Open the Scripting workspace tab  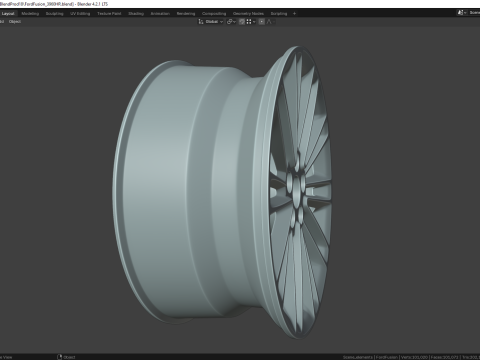[x=279, y=14]
